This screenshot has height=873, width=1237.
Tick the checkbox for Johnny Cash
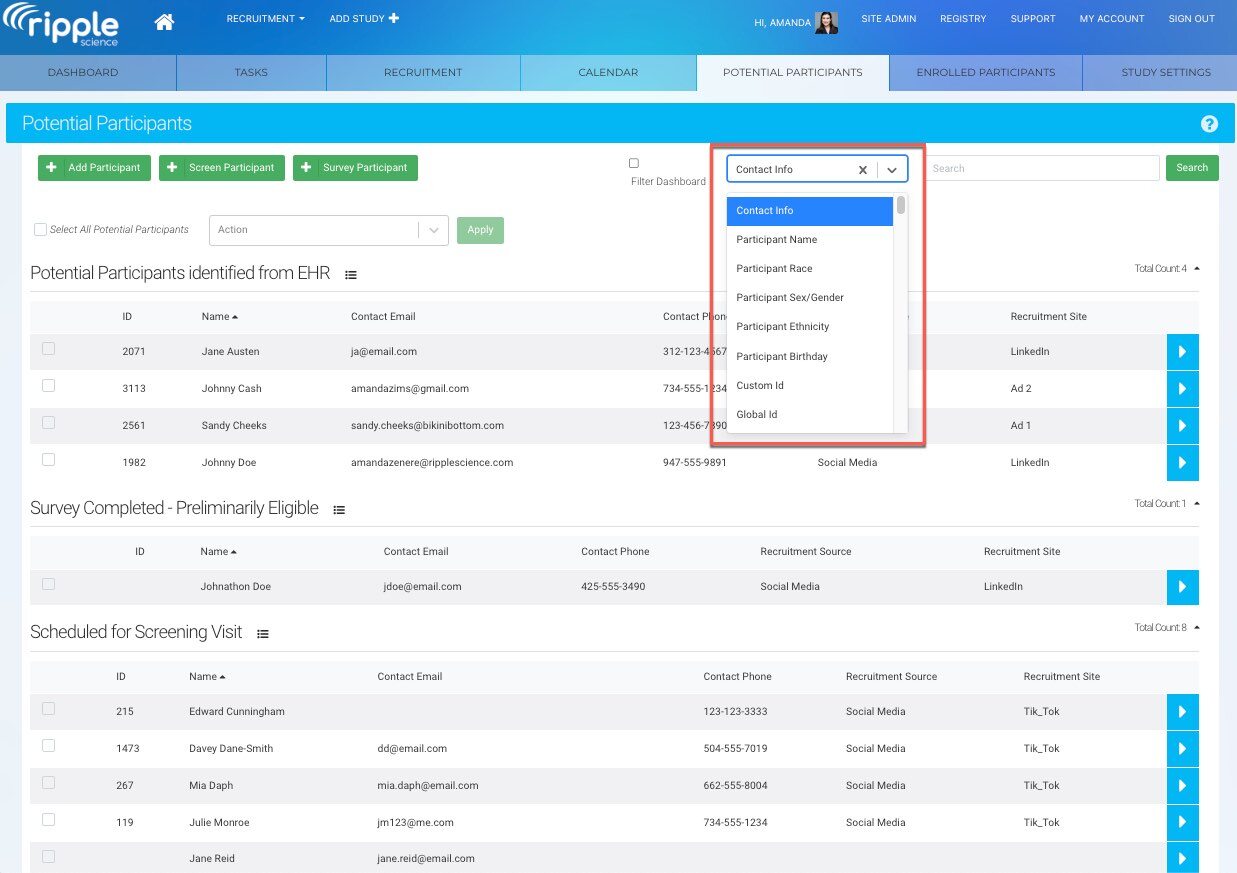(x=49, y=386)
